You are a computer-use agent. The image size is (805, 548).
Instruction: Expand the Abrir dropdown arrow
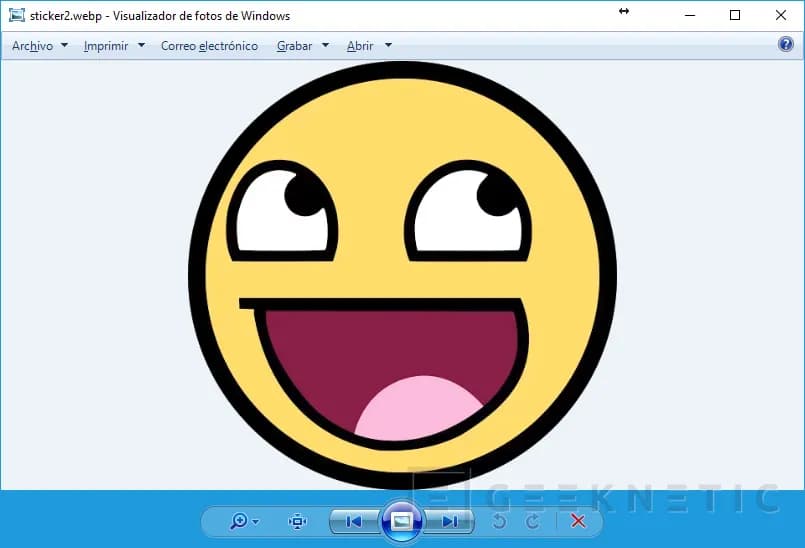389,45
